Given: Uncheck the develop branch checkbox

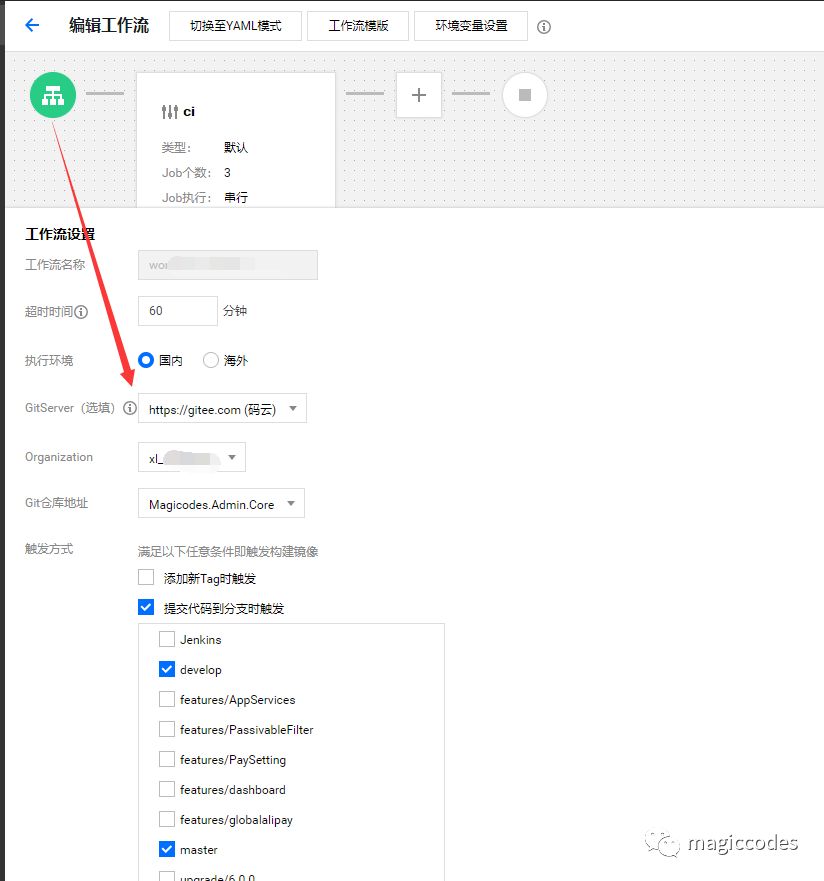Looking at the screenshot, I should pyautogui.click(x=167, y=669).
